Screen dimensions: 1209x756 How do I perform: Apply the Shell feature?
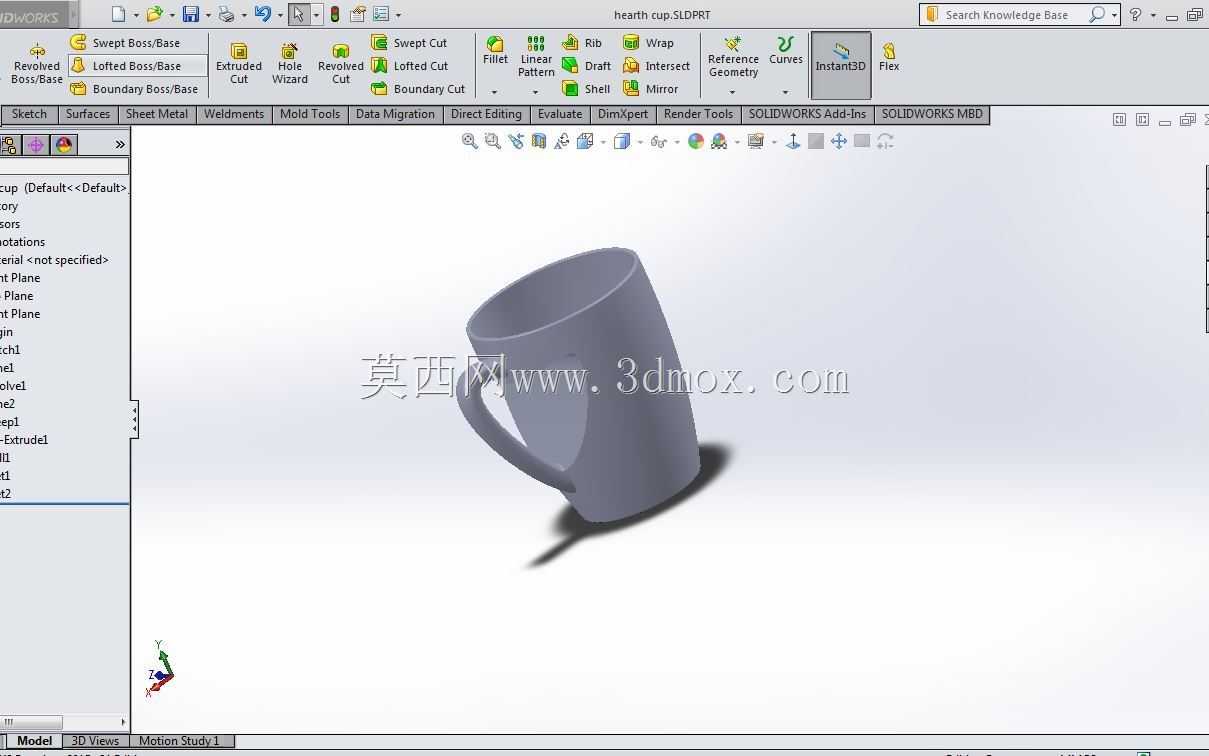tap(586, 89)
